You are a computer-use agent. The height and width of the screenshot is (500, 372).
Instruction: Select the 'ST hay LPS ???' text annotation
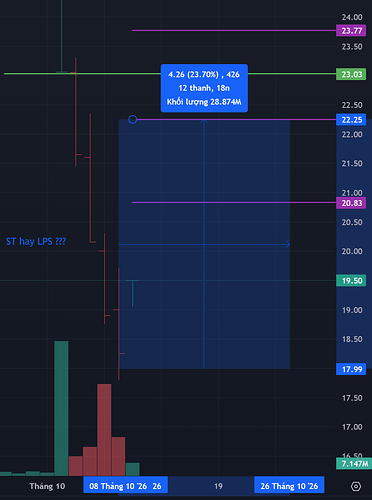pyautogui.click(x=36, y=241)
